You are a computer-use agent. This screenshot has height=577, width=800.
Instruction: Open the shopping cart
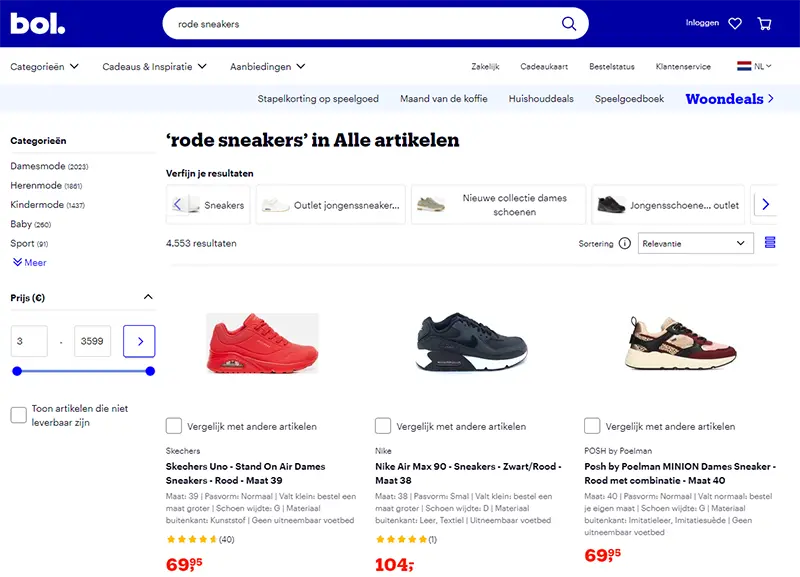(x=765, y=23)
